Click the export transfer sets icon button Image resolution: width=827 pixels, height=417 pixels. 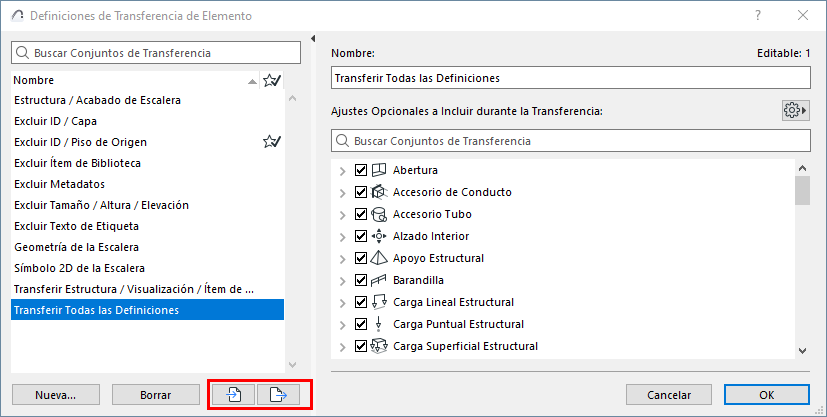click(x=279, y=394)
